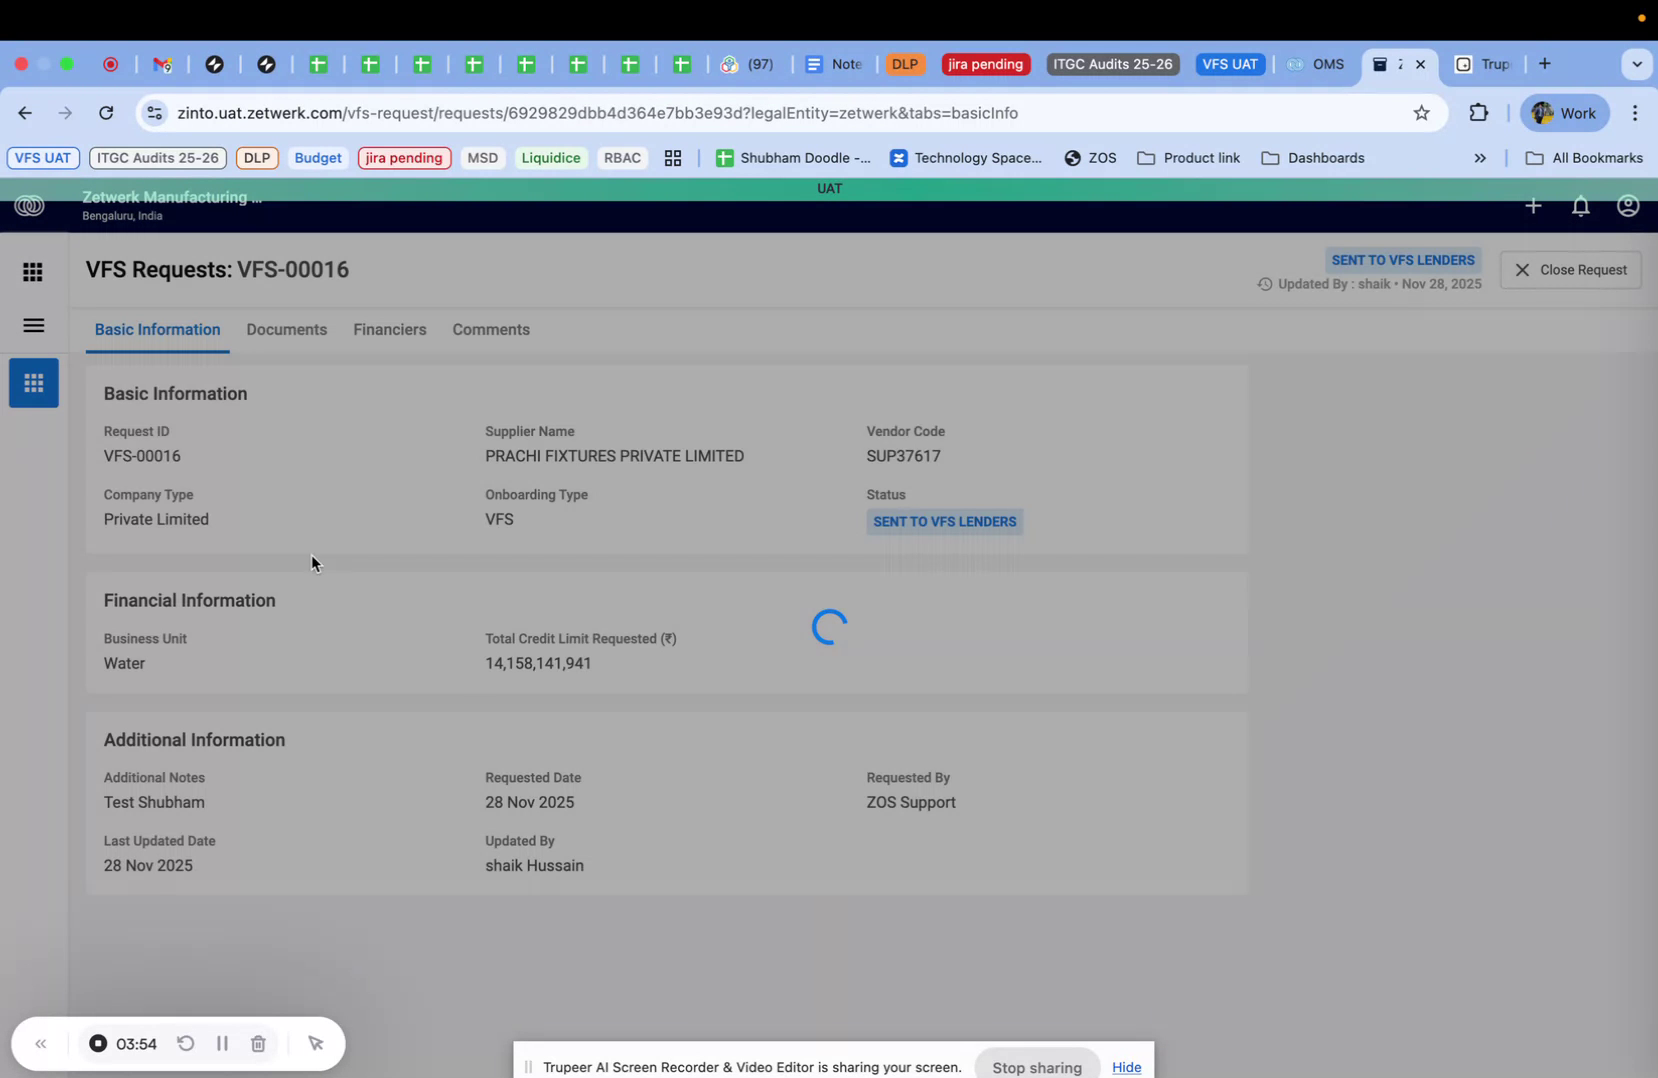Expand hidden bookmarks via double-arrow chevron
The image size is (1658, 1078).
pyautogui.click(x=1480, y=158)
